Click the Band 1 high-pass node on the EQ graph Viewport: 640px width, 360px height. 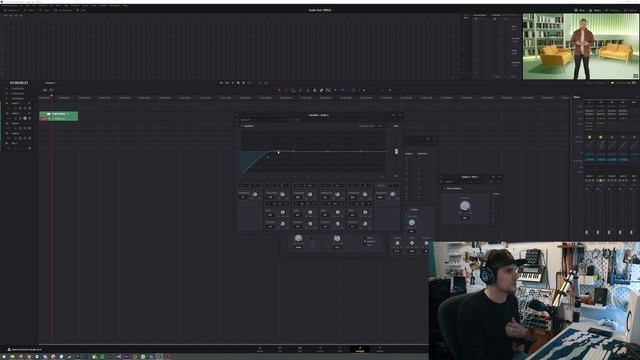tap(268, 156)
